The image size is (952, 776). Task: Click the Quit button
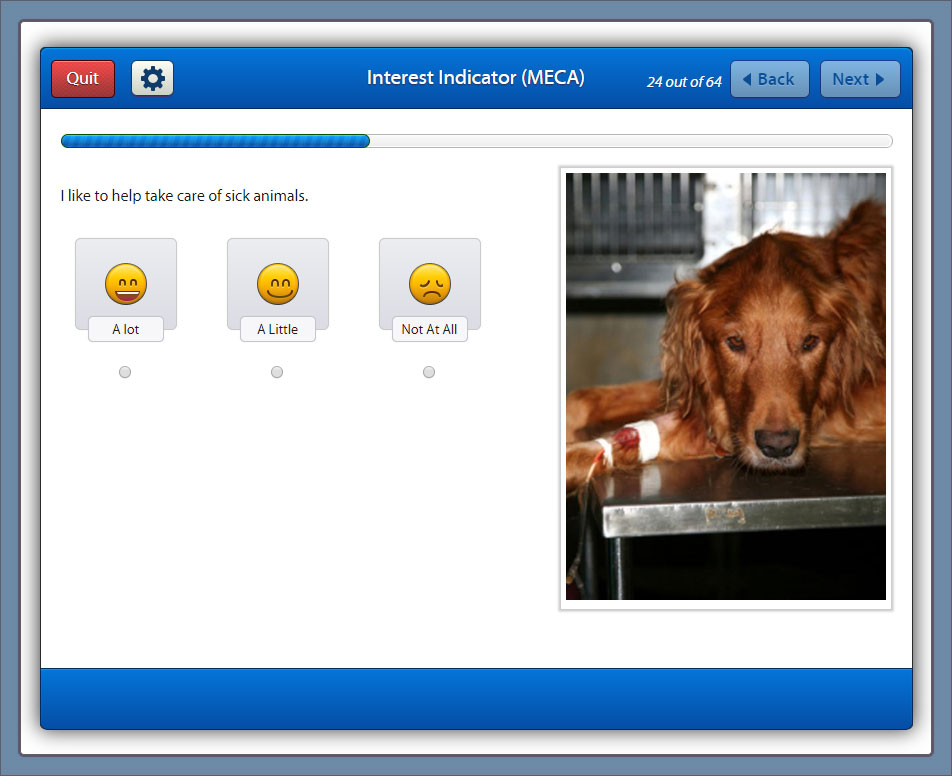[83, 79]
